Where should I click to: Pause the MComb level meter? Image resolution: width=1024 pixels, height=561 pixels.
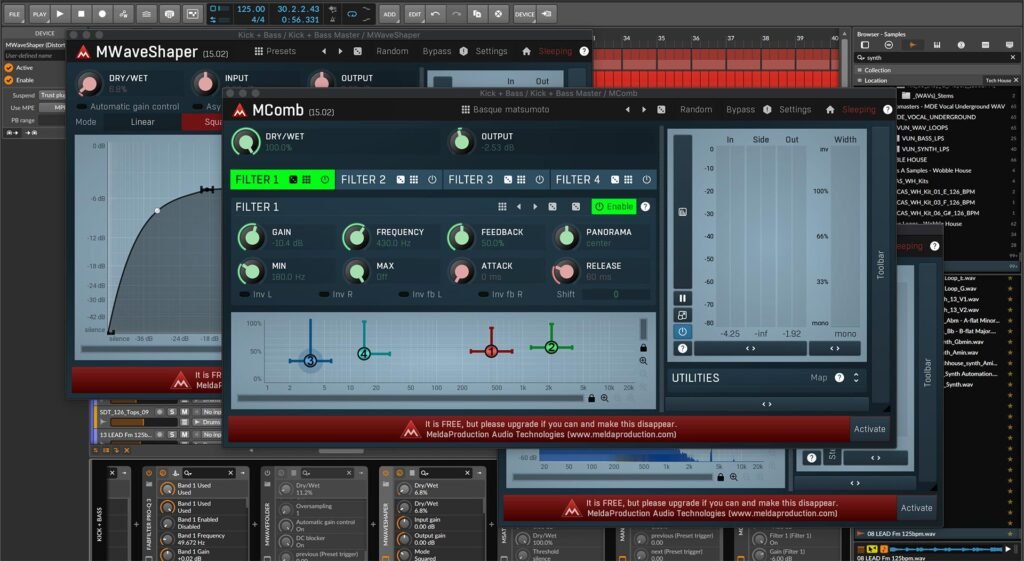tap(683, 298)
